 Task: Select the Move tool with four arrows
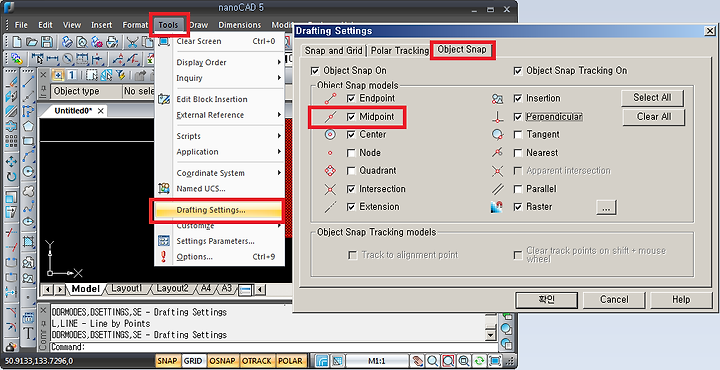pos(11,161)
